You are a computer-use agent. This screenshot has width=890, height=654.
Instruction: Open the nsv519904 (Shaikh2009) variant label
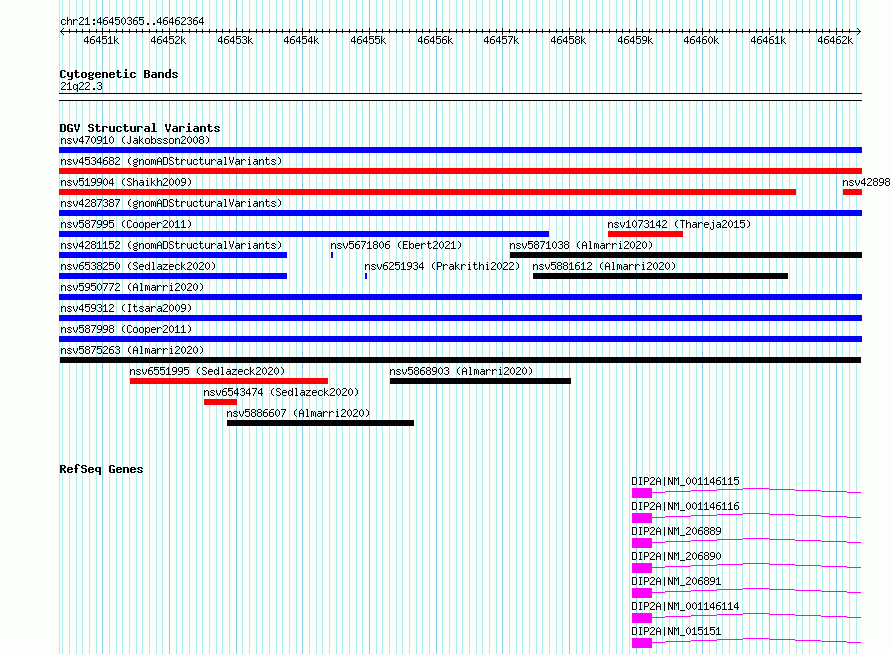(x=126, y=182)
